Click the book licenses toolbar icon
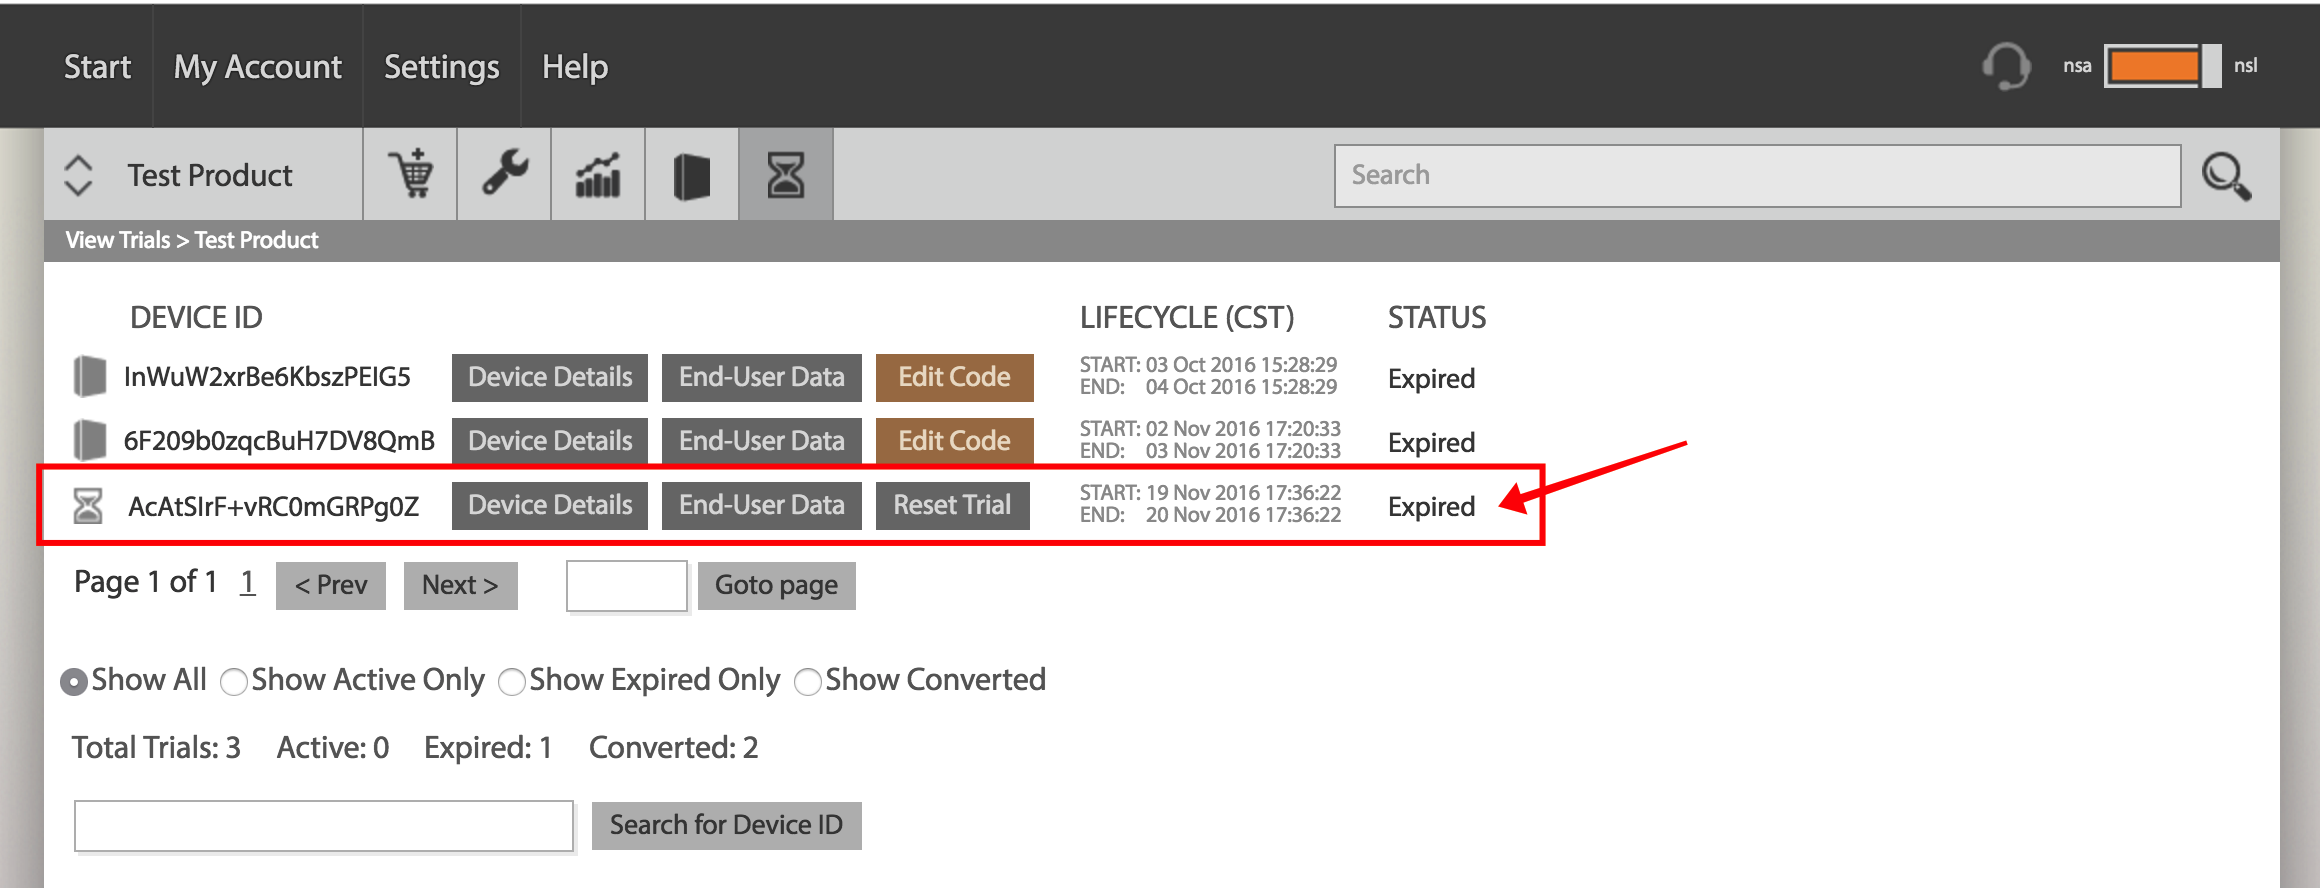2320x888 pixels. pyautogui.click(x=692, y=174)
